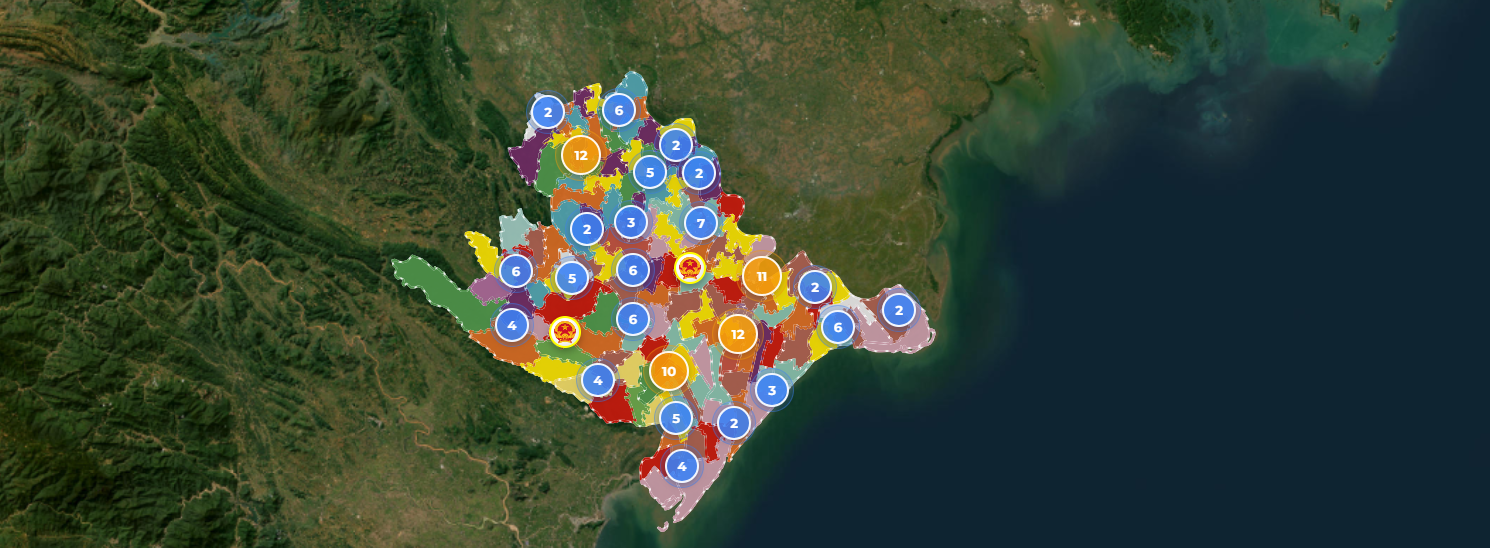
Task: Select the national emblem marker in the western area
Action: click(565, 332)
